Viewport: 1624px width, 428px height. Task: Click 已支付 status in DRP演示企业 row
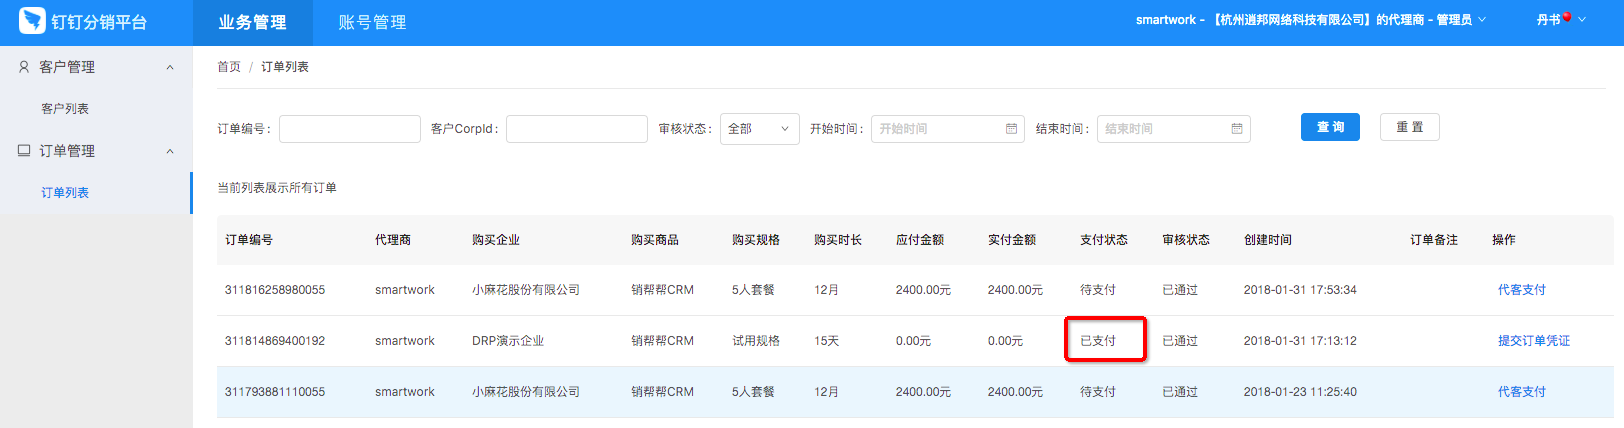1098,341
